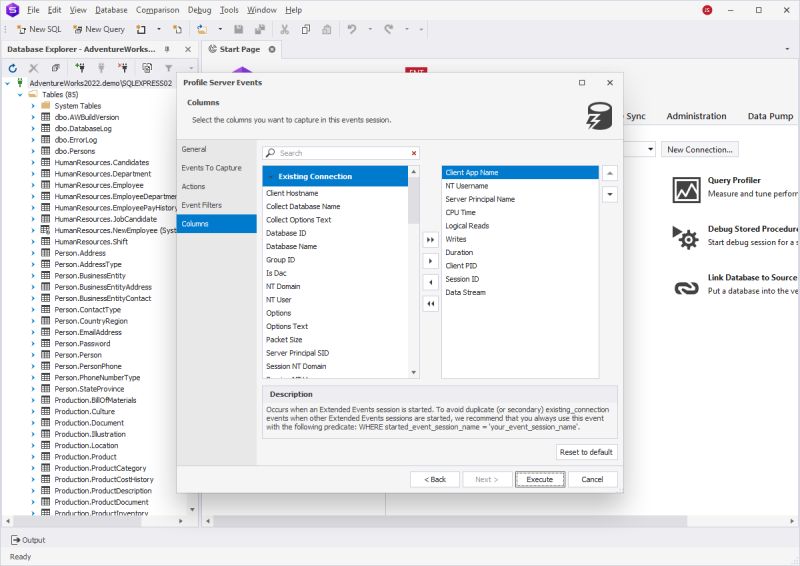Maximize the Profile Server Events dialog
This screenshot has height=566, width=800.
[582, 83]
